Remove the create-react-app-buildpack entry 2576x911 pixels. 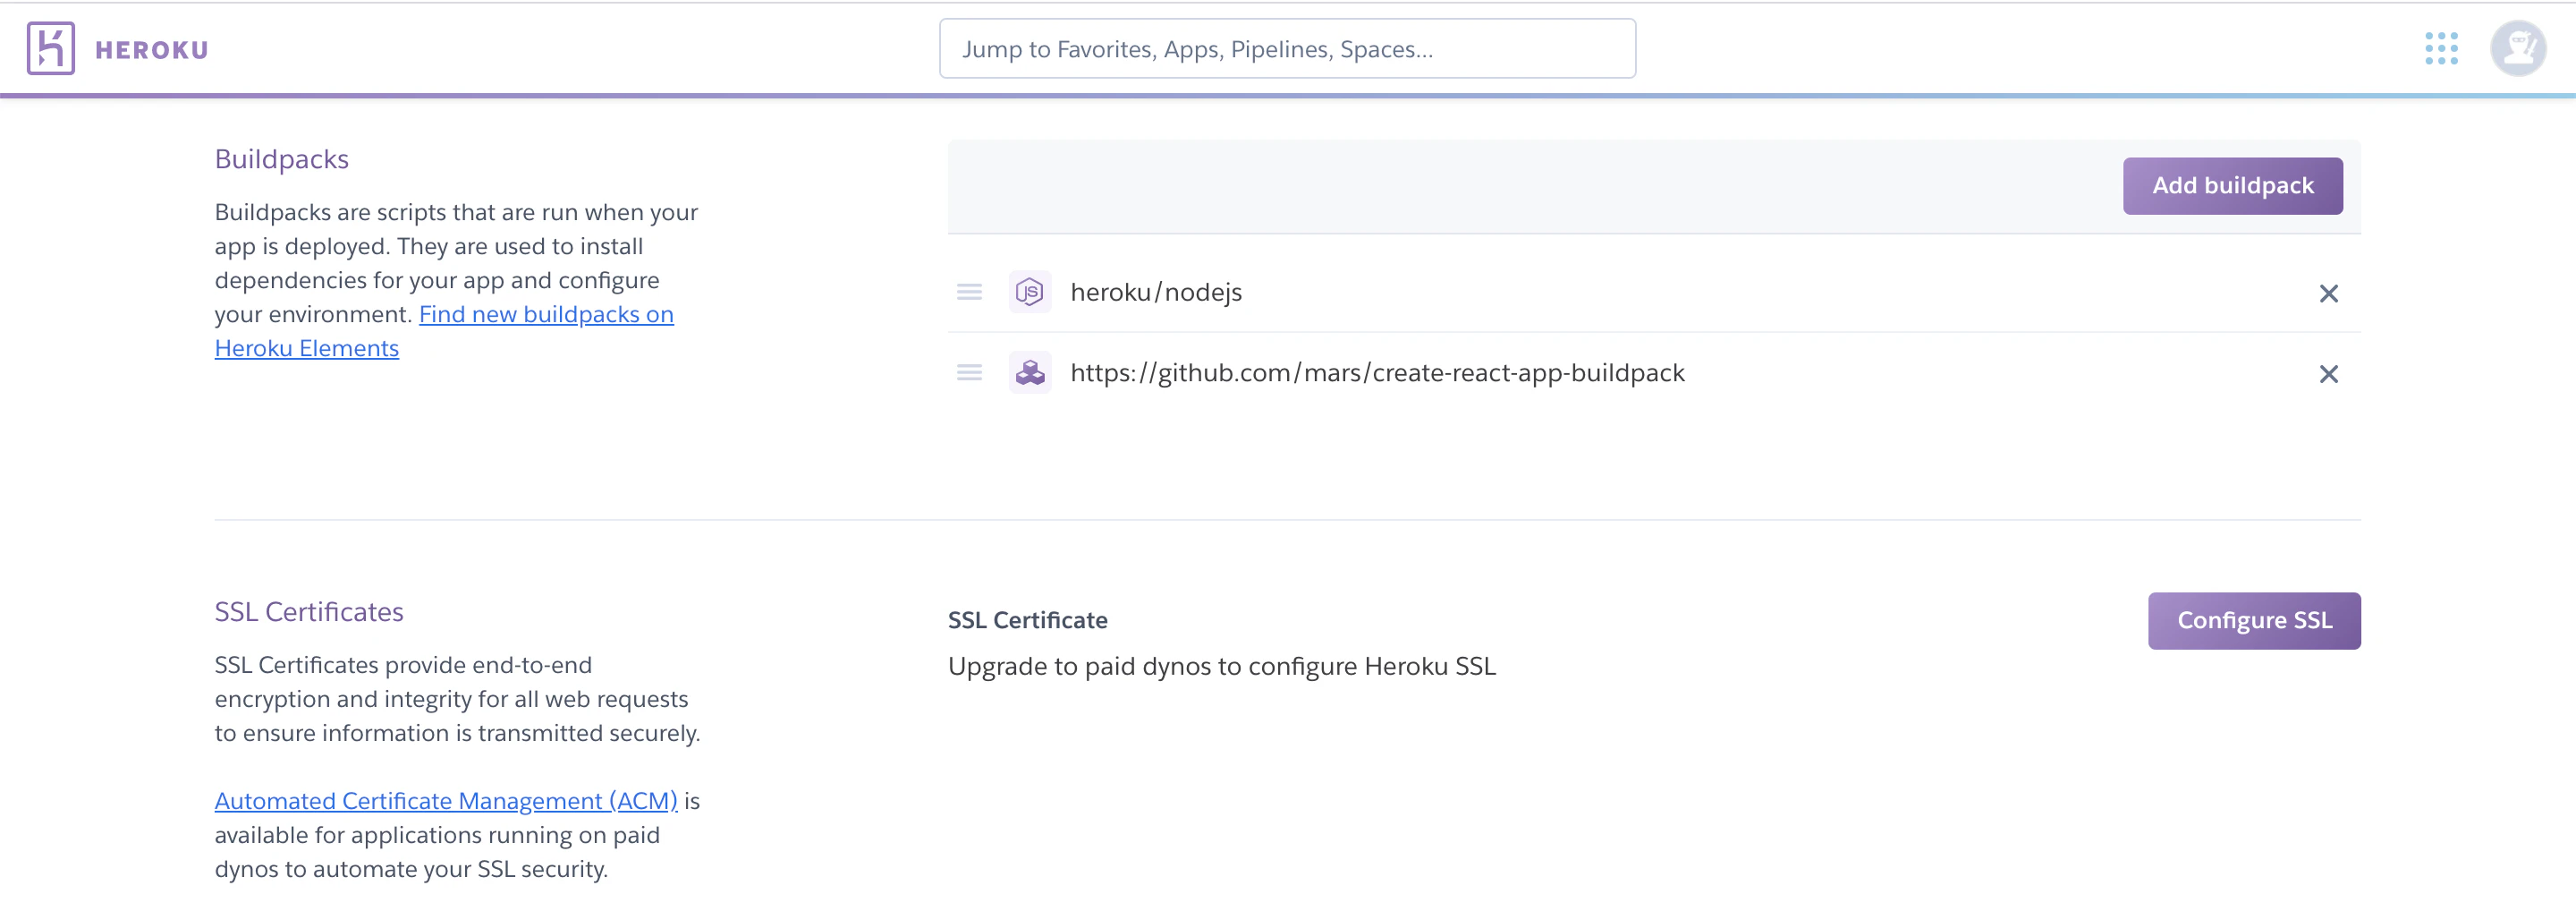click(2329, 374)
